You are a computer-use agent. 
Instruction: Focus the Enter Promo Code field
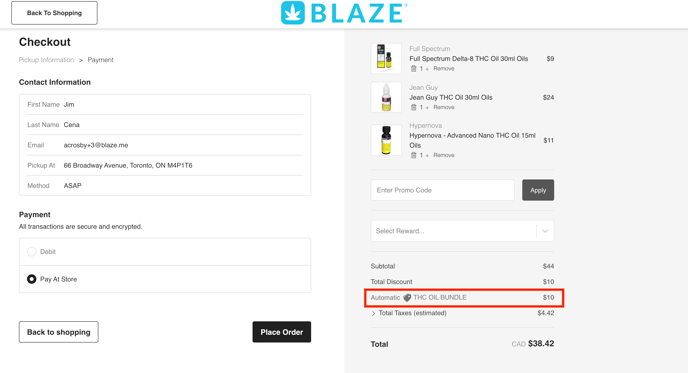click(442, 190)
